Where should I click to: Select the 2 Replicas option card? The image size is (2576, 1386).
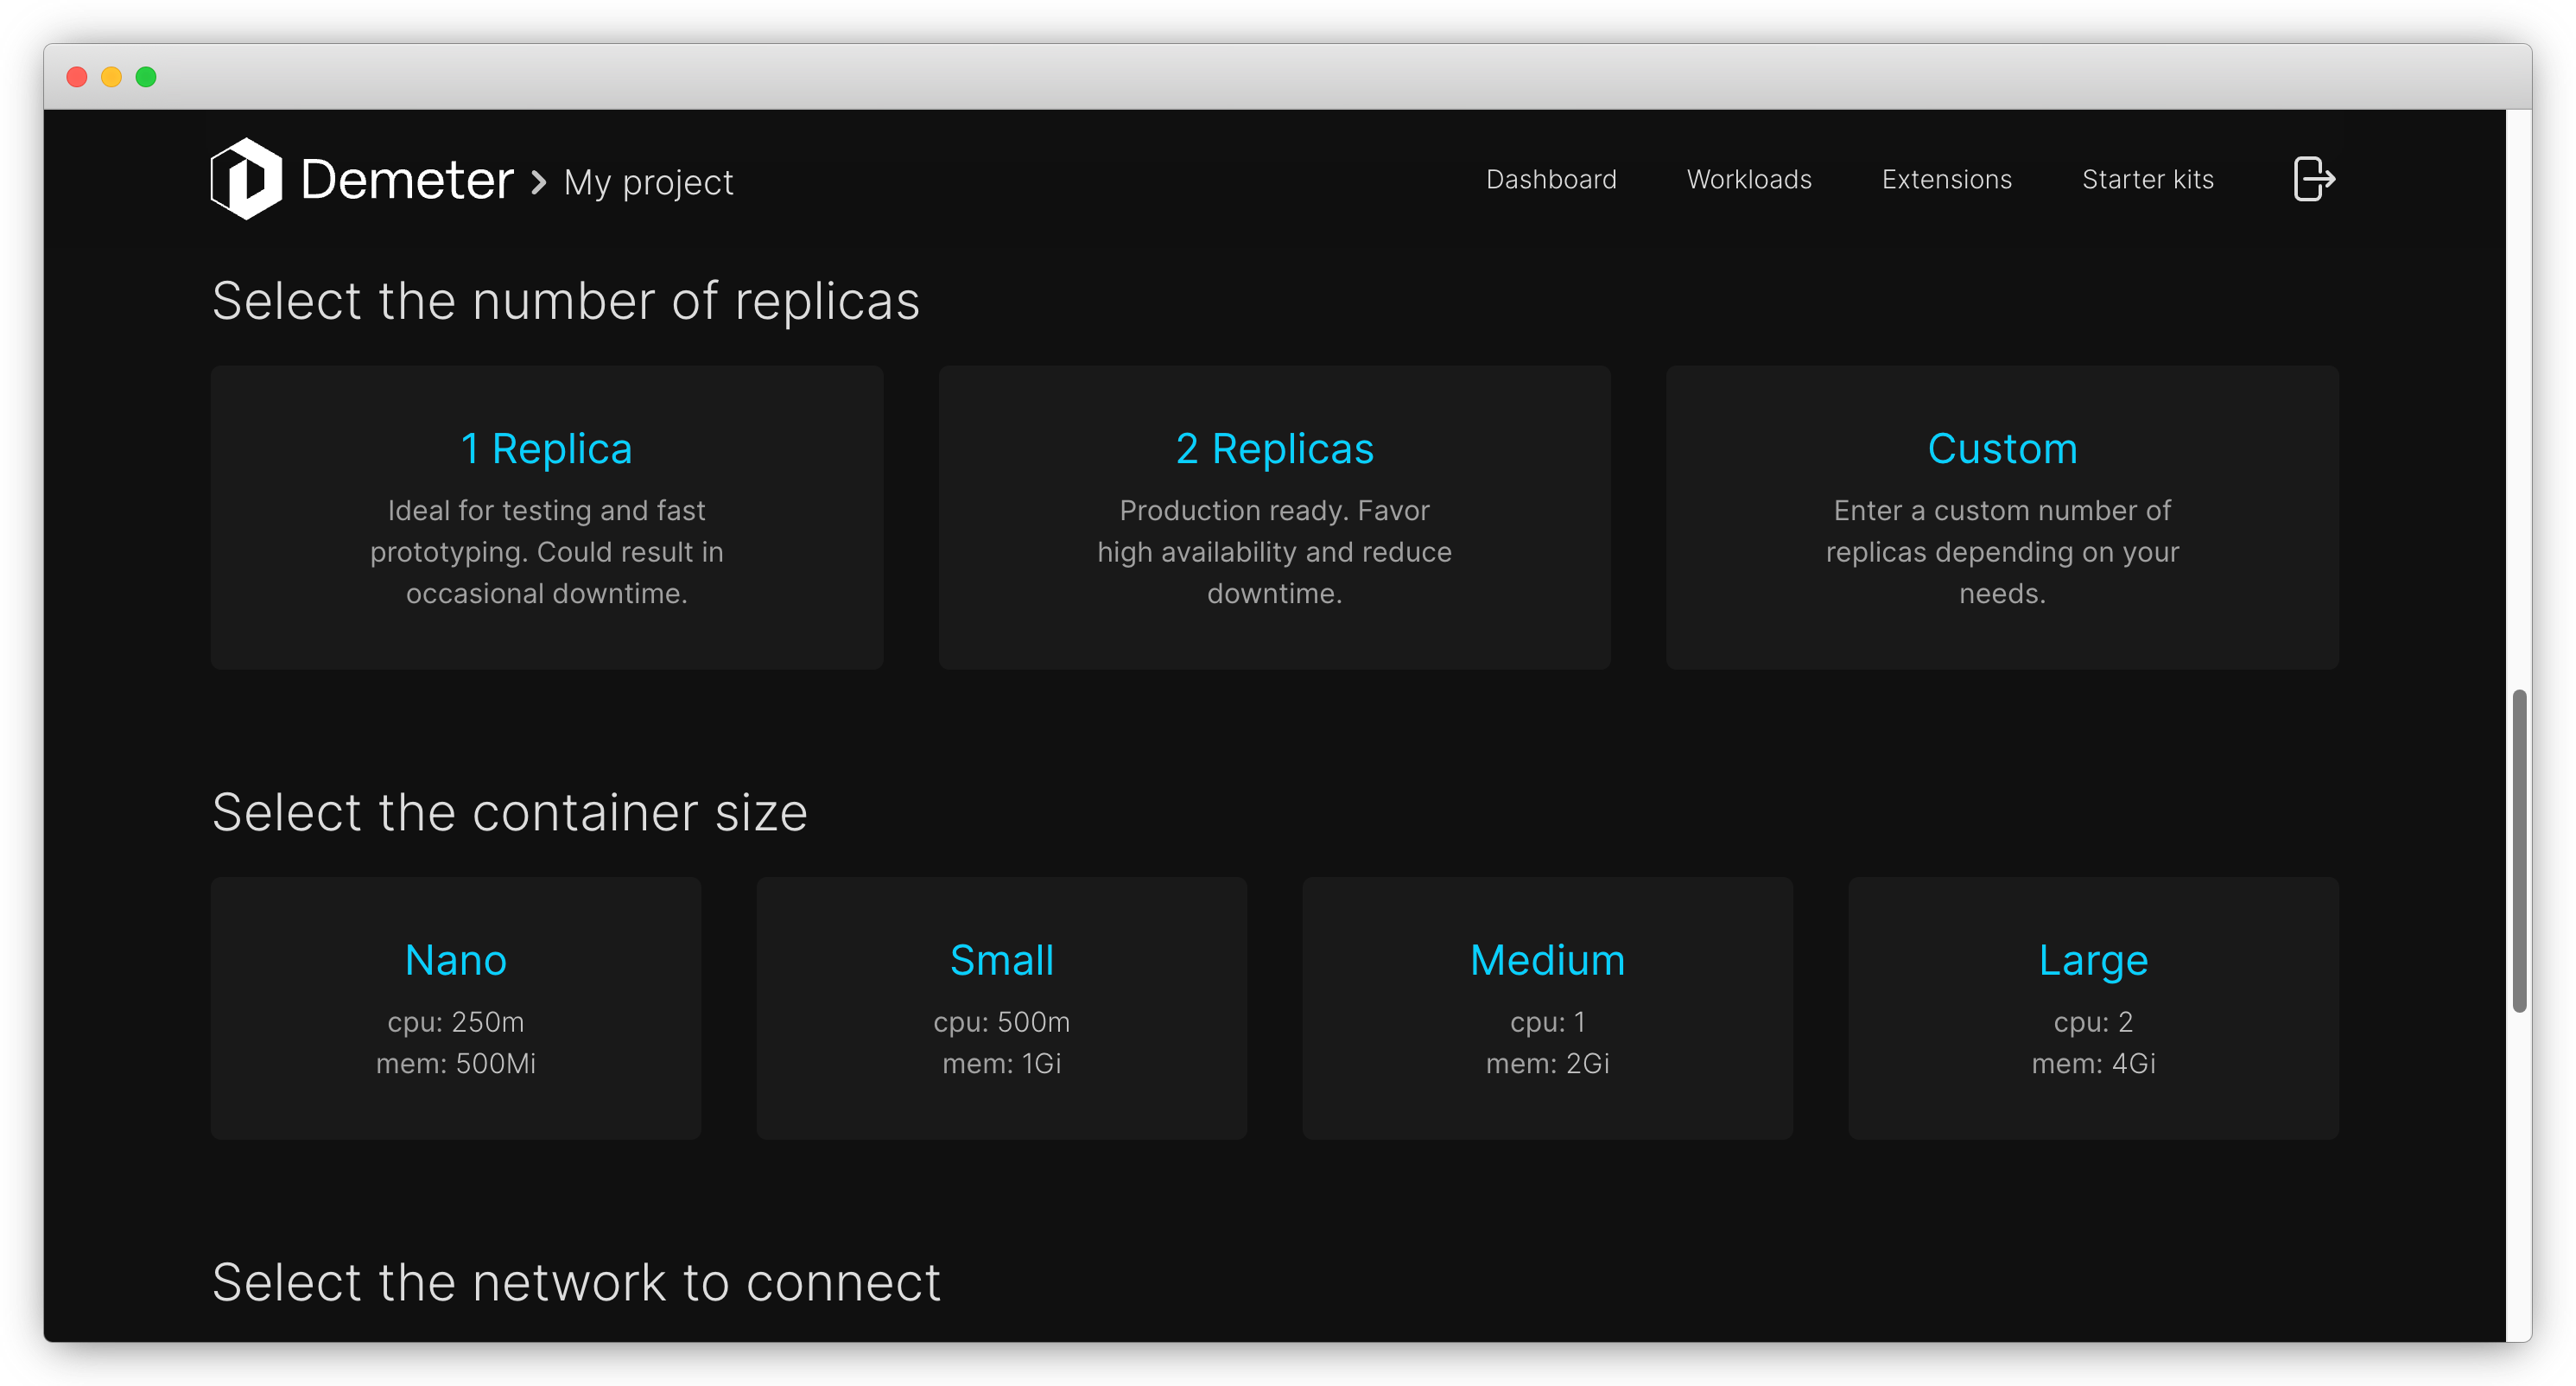click(1274, 517)
